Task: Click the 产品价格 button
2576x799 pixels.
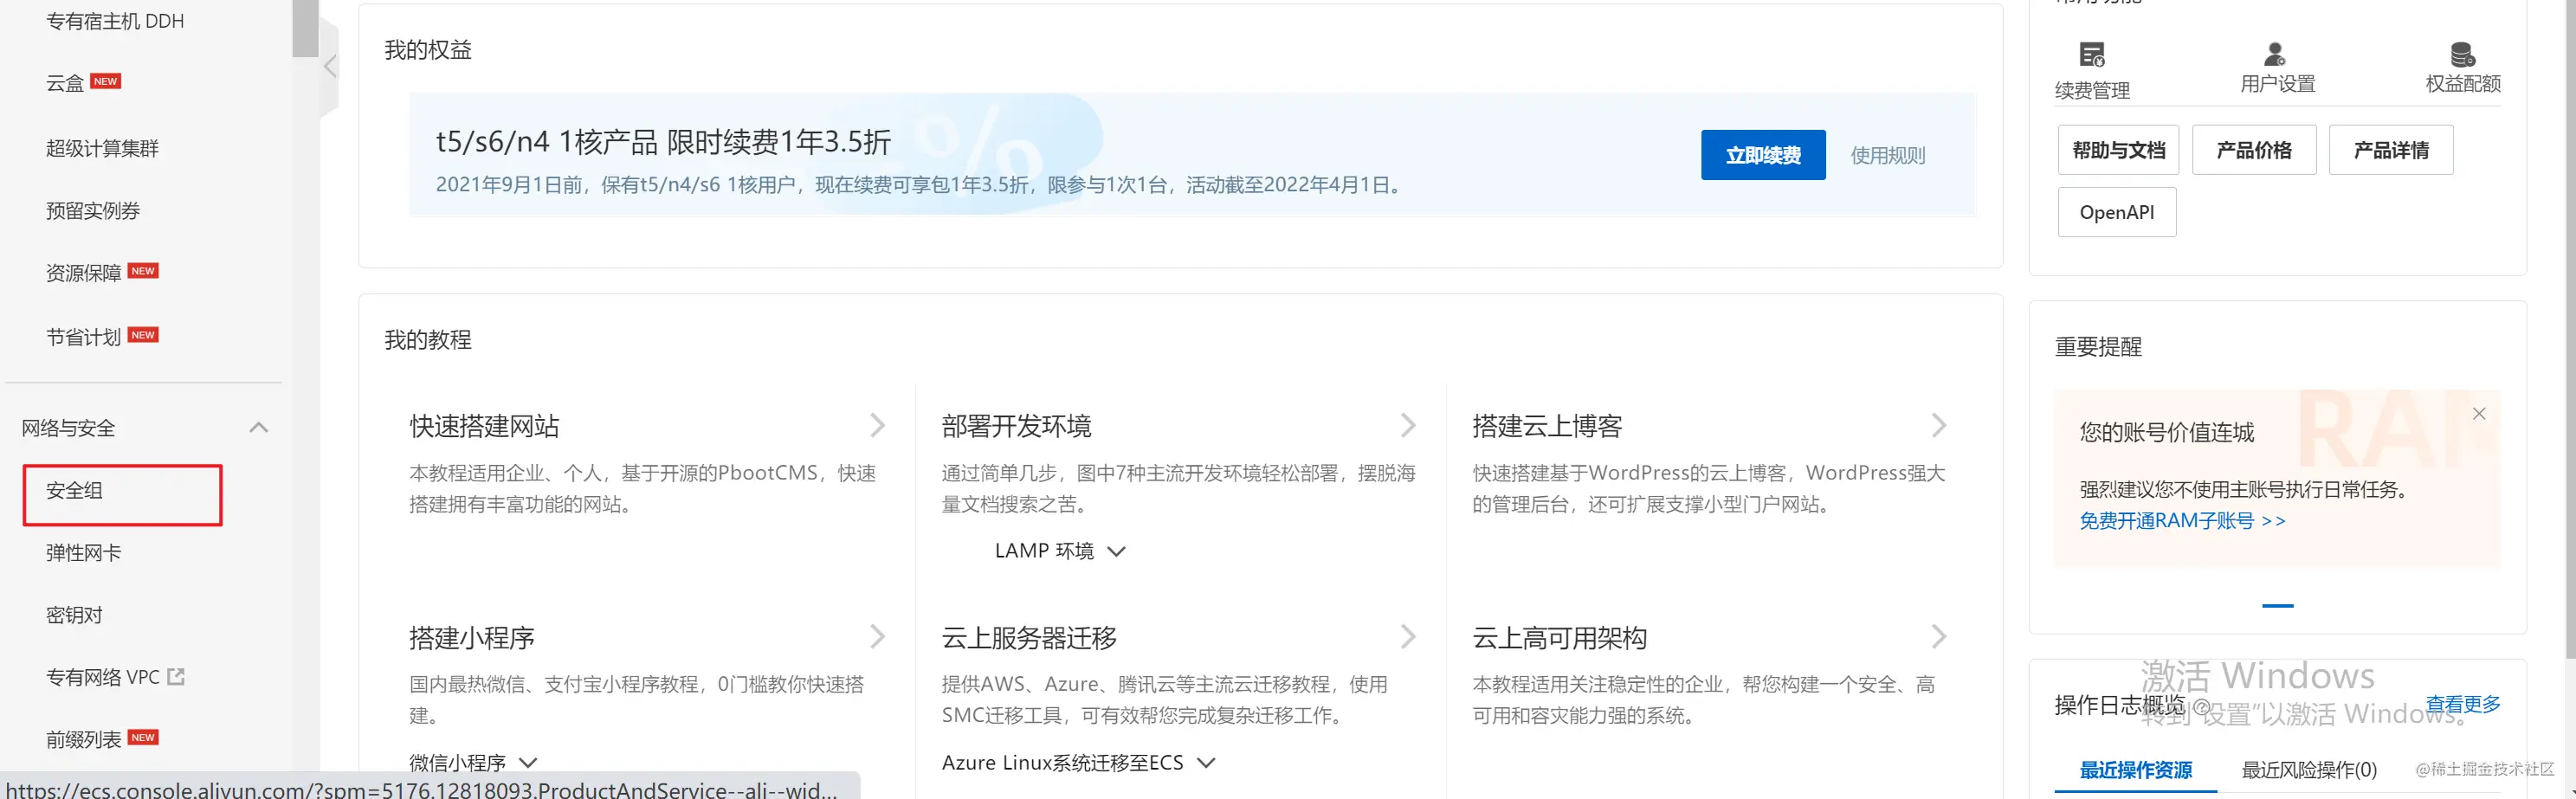Action: click(2254, 150)
